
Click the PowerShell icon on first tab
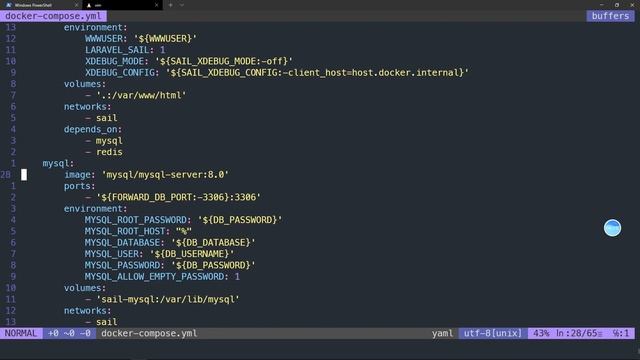pyautogui.click(x=9, y=5)
